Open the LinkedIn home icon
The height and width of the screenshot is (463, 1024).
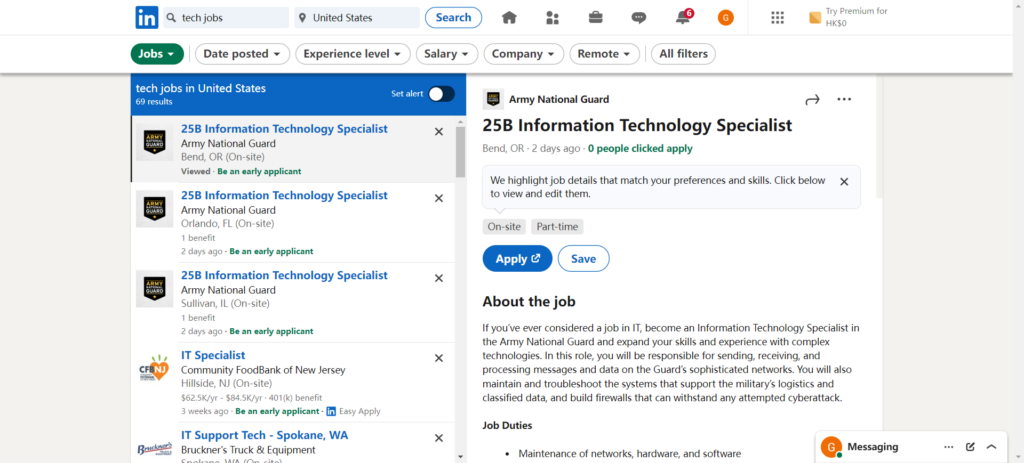pos(509,18)
